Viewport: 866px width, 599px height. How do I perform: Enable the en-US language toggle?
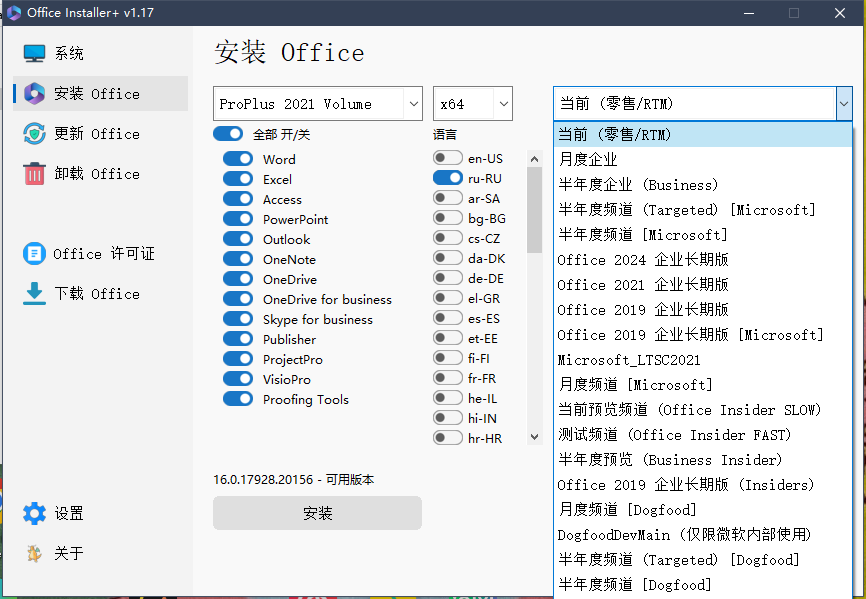click(x=448, y=158)
